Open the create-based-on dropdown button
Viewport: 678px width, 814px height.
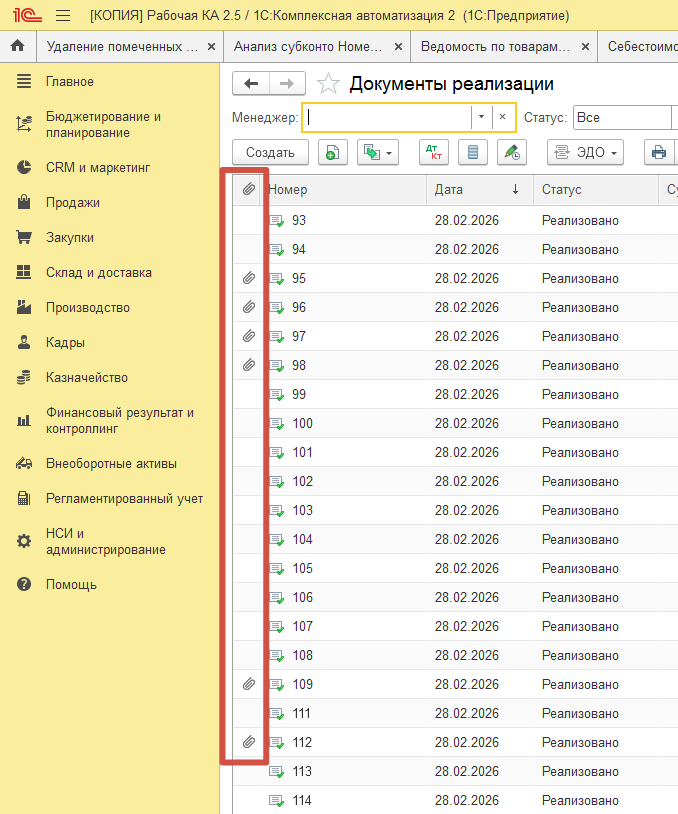(x=377, y=153)
